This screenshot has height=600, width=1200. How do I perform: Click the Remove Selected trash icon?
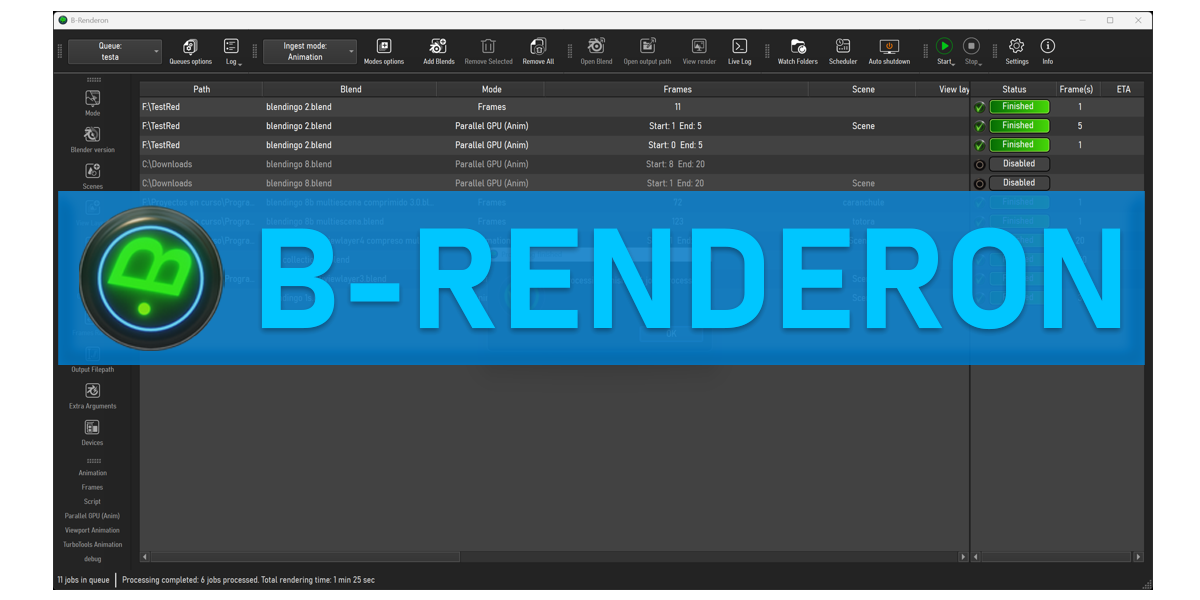tap(488, 46)
